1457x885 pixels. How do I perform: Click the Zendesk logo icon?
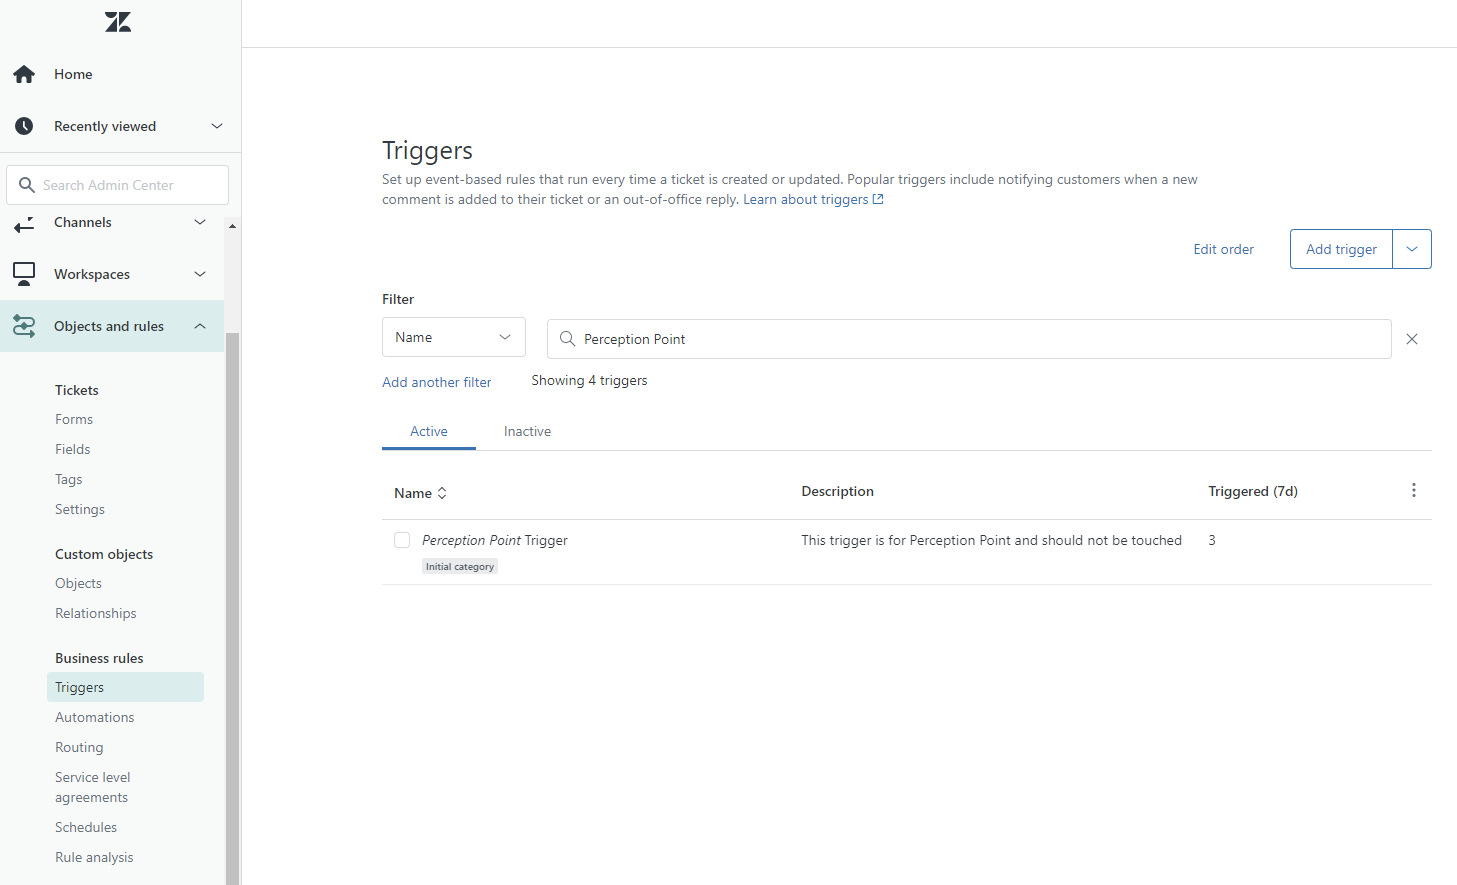[118, 22]
